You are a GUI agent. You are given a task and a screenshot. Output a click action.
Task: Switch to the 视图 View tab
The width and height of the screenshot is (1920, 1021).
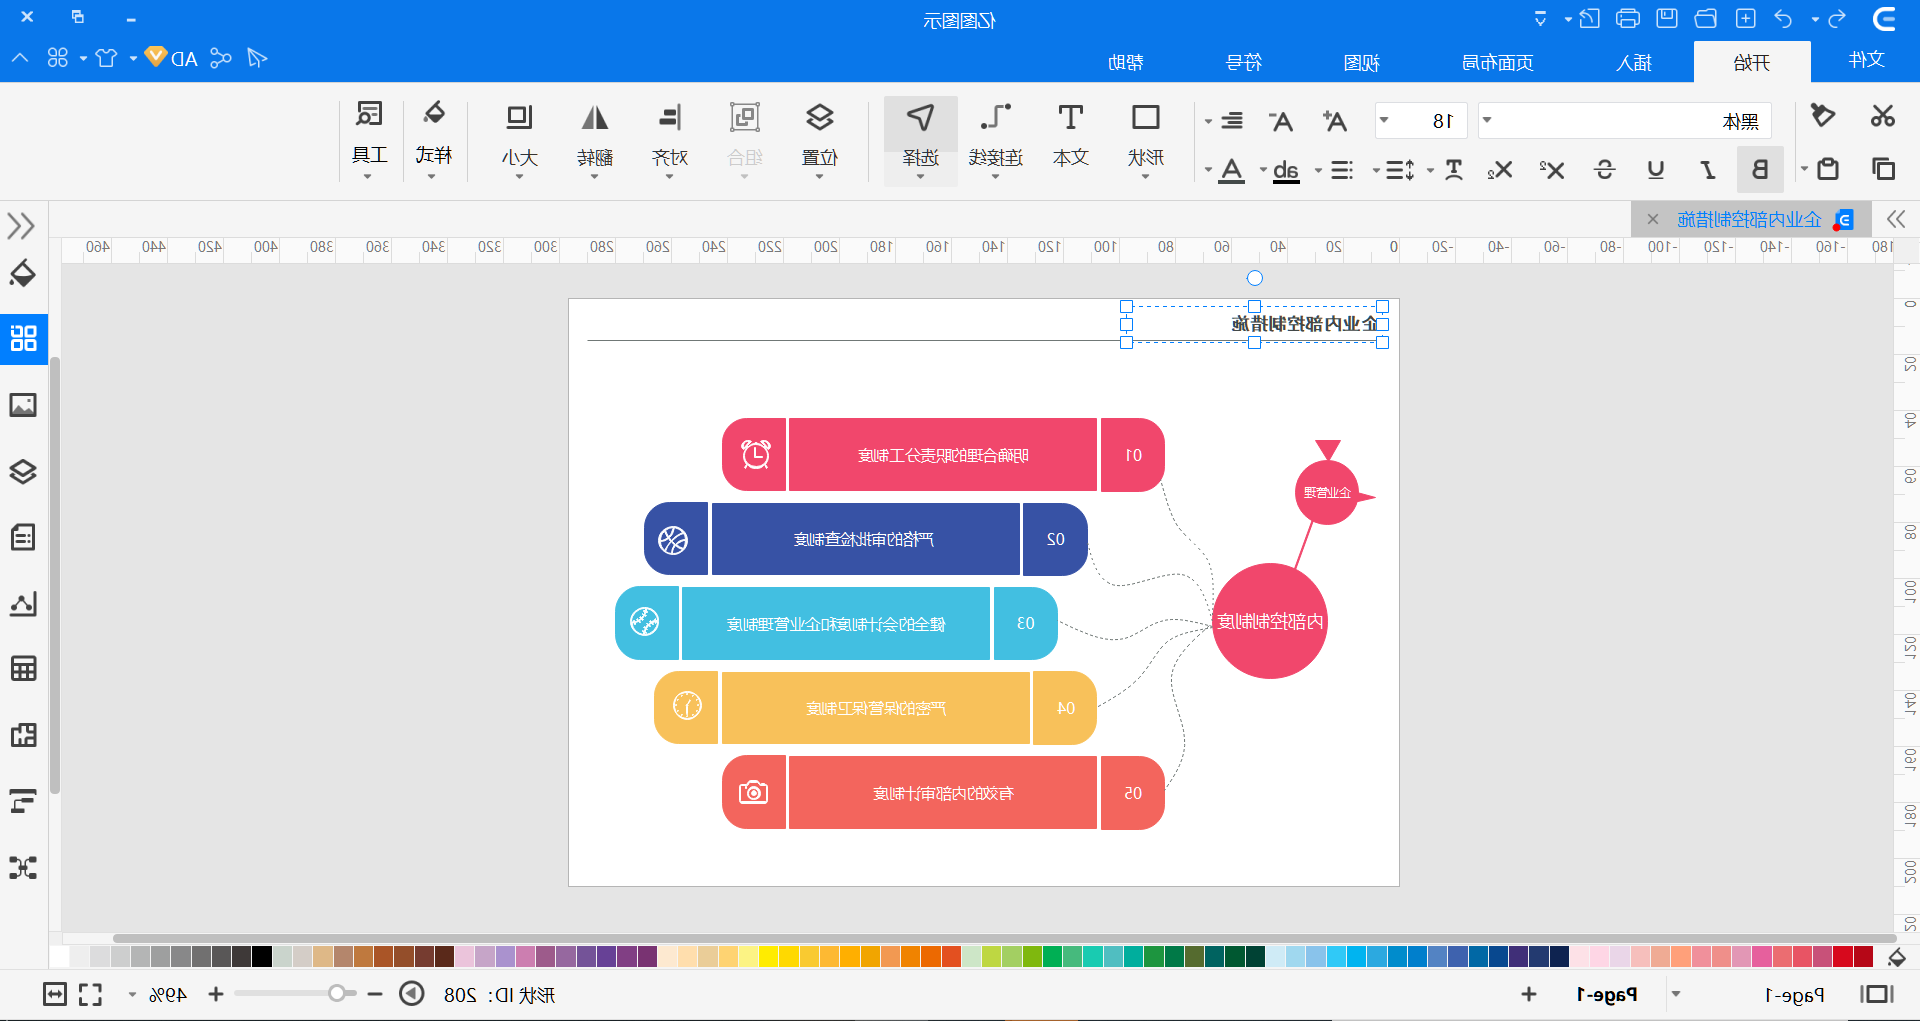[x=1362, y=62]
